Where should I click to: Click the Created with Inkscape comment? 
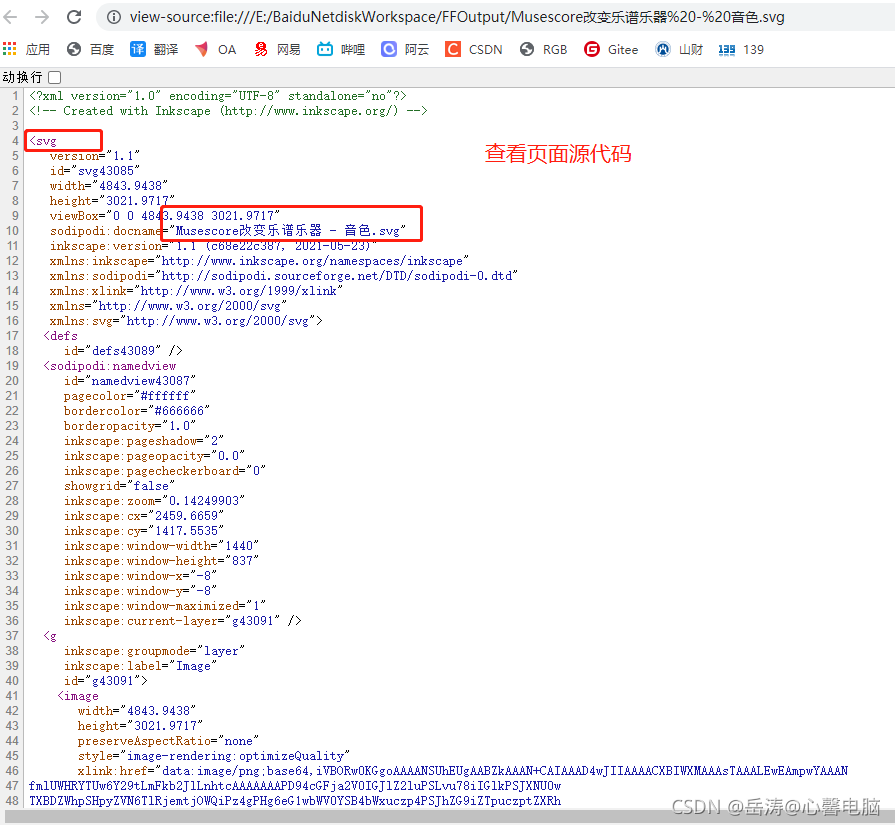pos(228,111)
